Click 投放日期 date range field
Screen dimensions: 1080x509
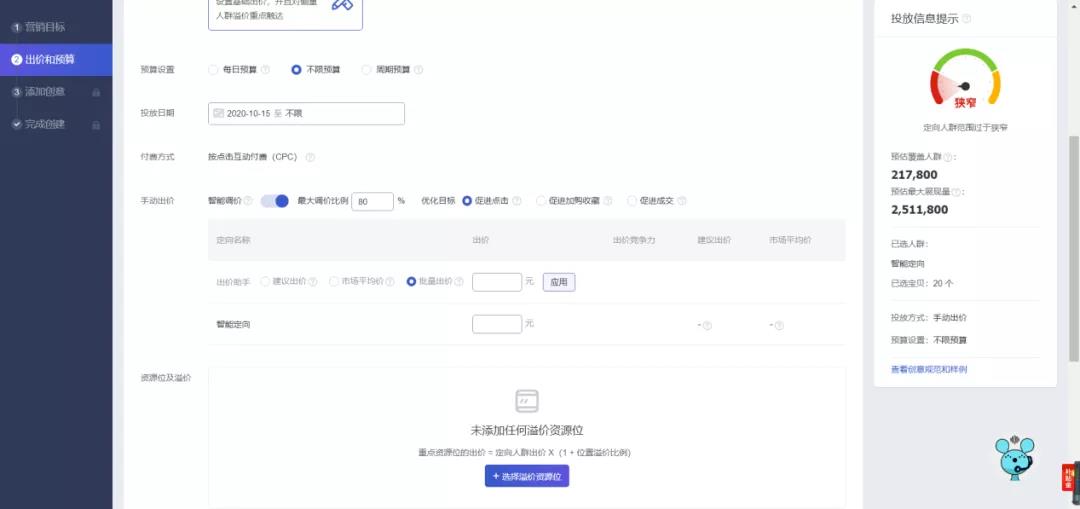tap(306, 114)
